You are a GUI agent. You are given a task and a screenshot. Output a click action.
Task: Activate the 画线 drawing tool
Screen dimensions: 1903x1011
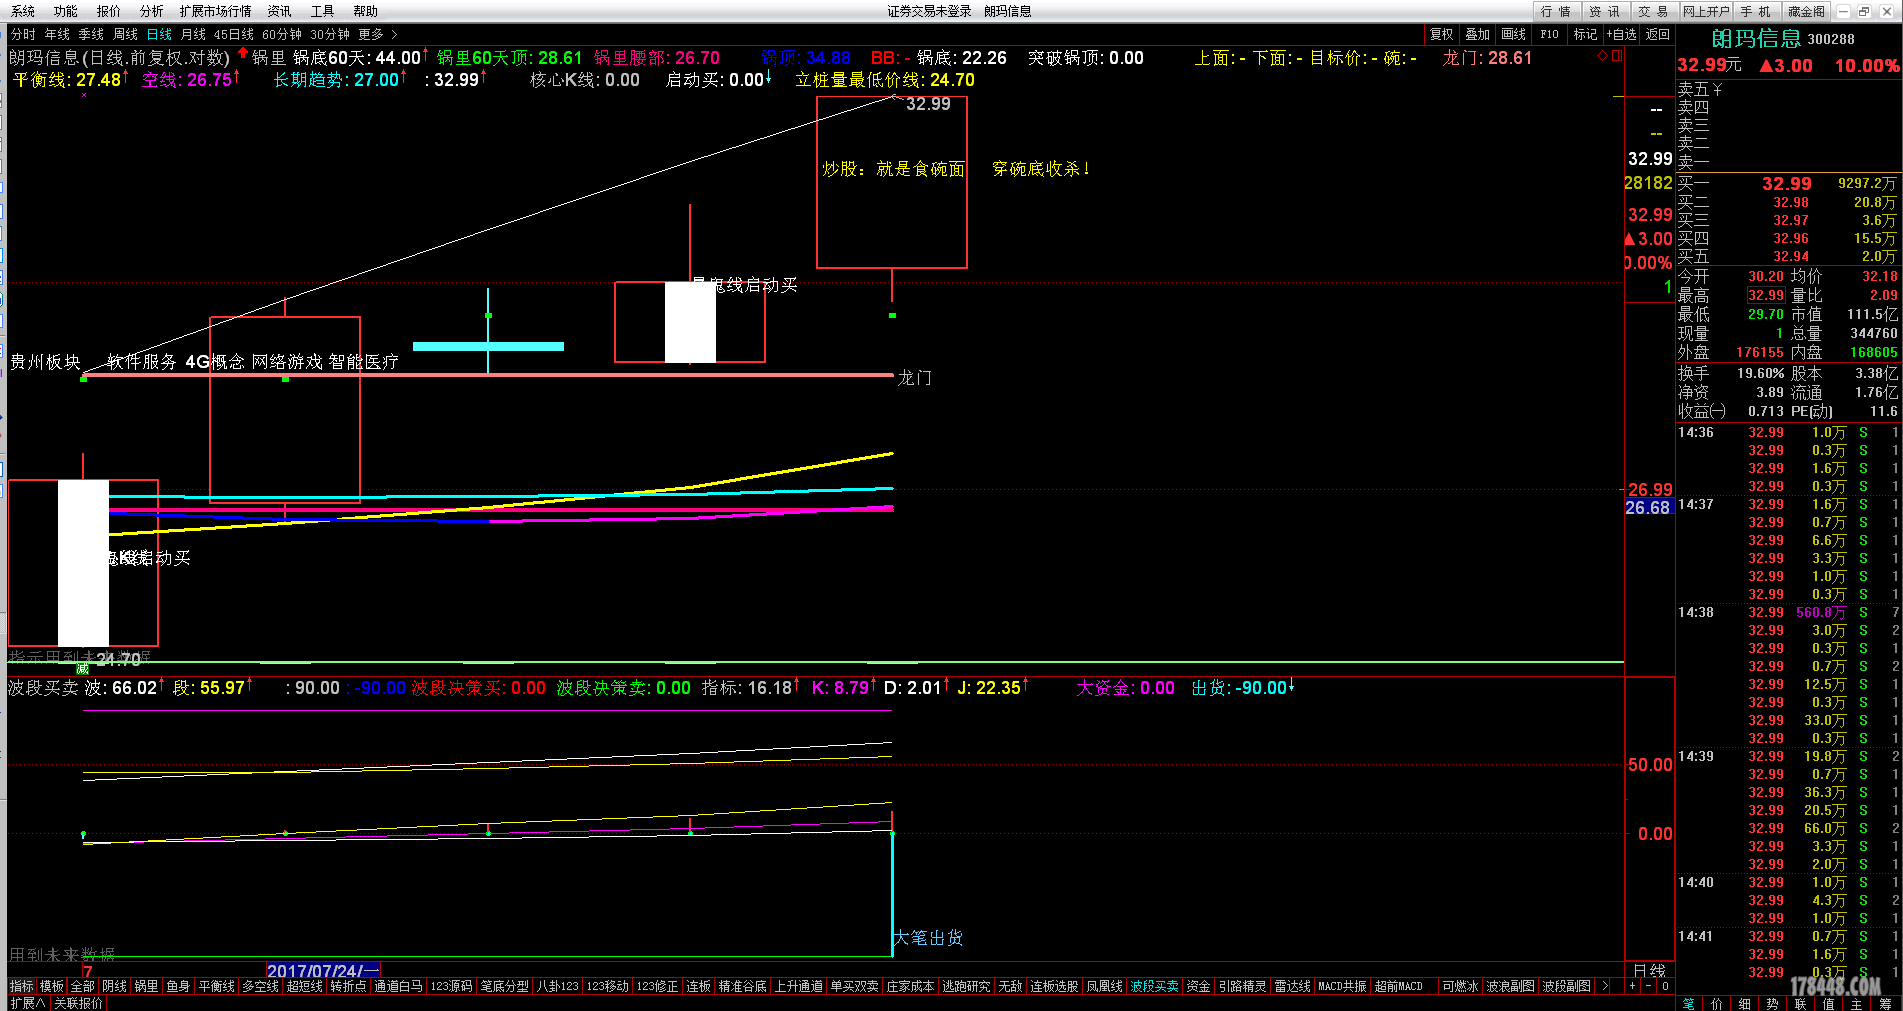pos(1514,34)
